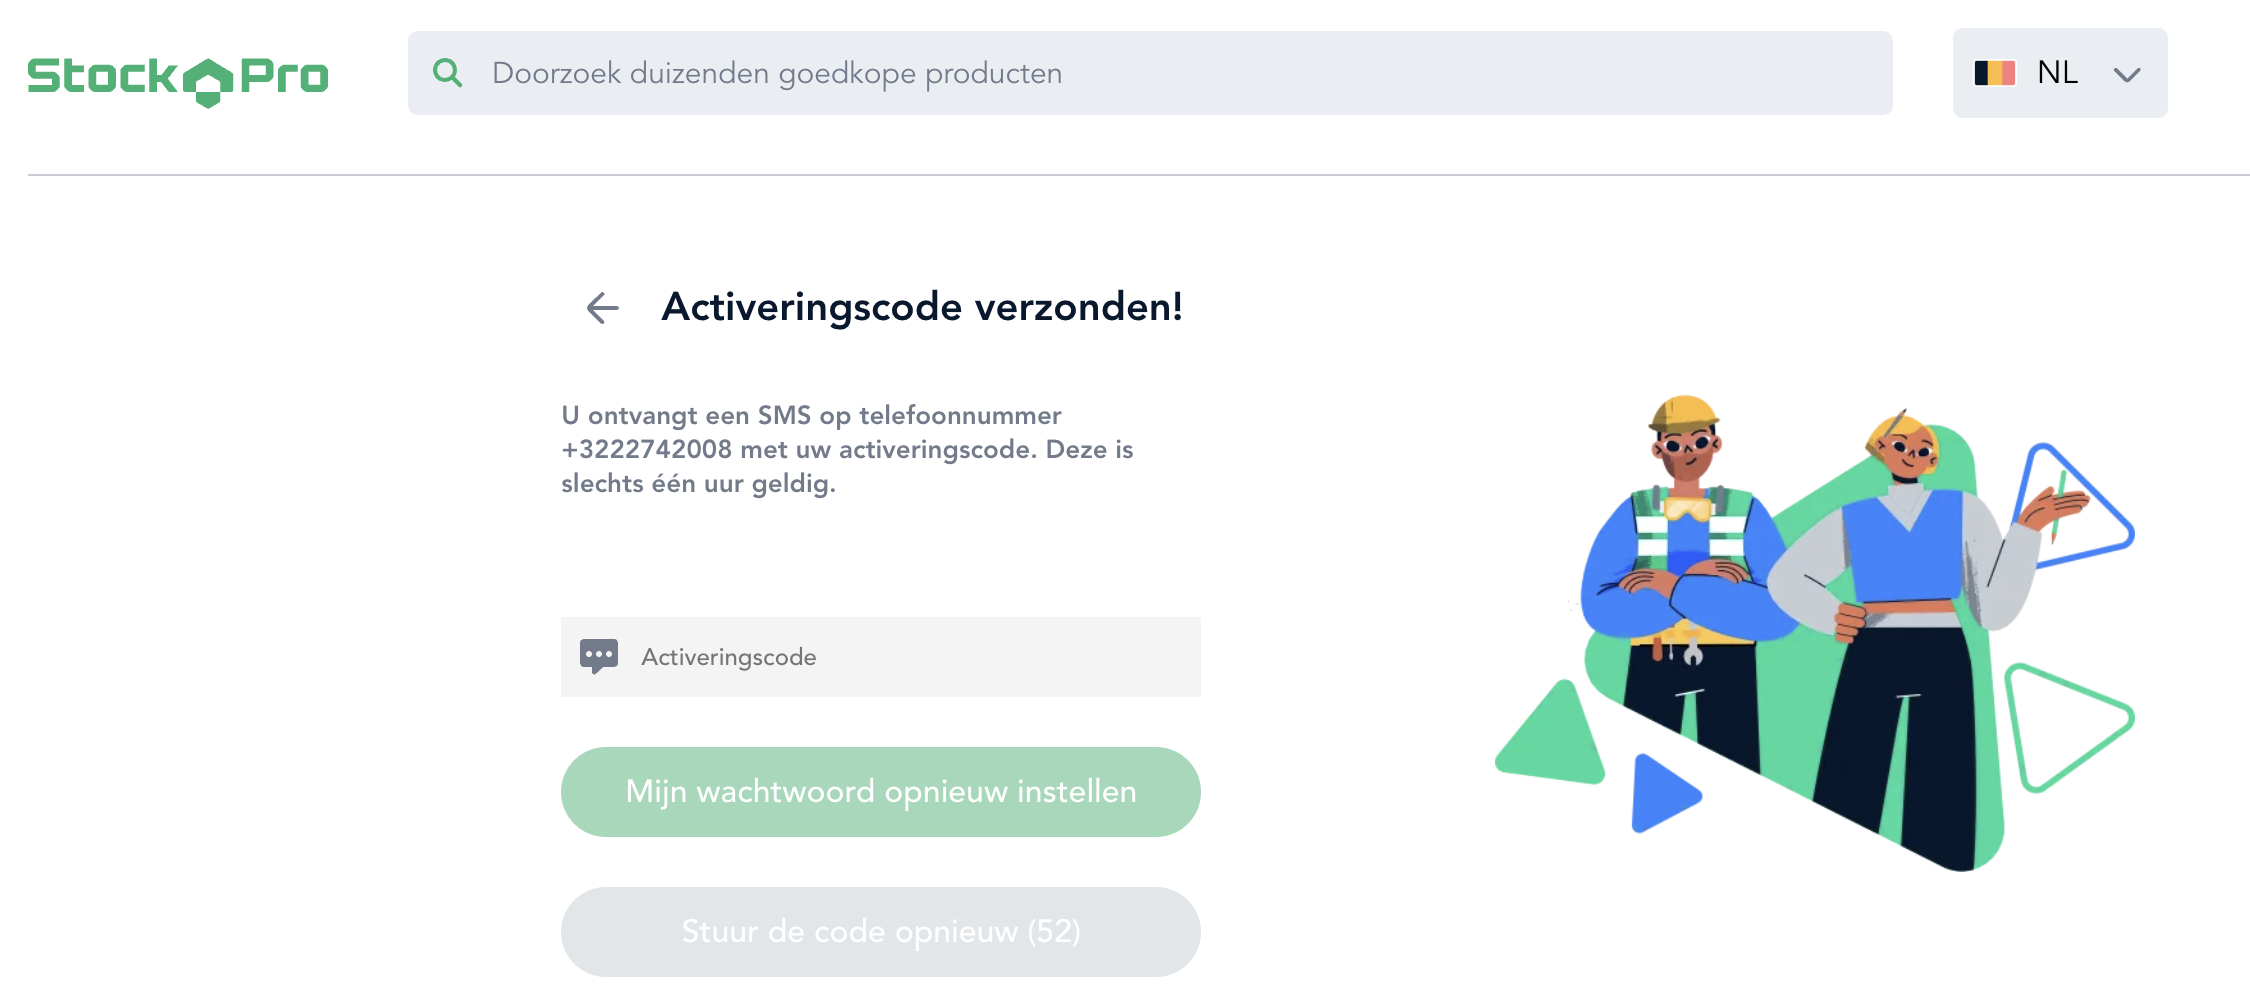Screen dimensions: 2250x1004
Task: Click the NL language label
Action: click(x=2058, y=73)
